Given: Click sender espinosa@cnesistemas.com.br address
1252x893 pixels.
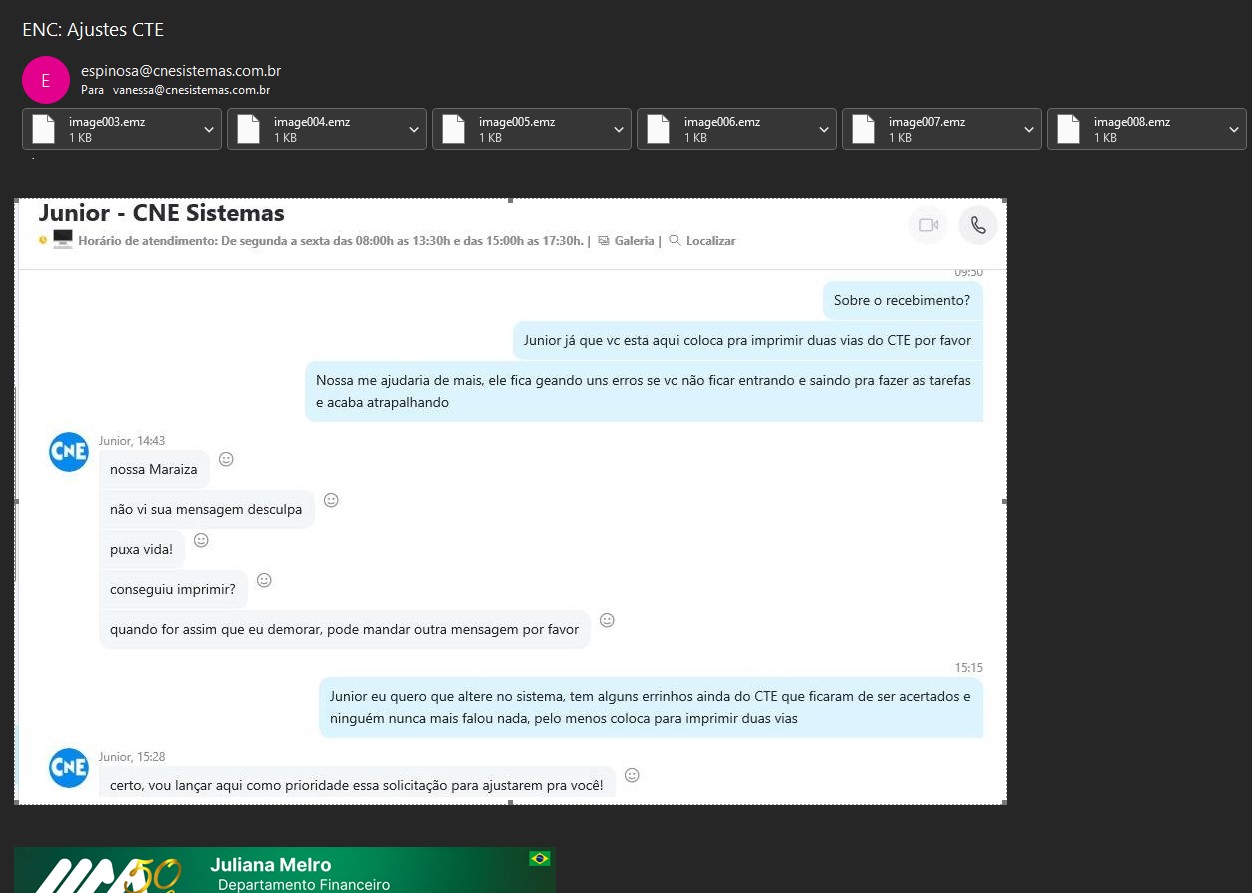Looking at the screenshot, I should (x=180, y=71).
